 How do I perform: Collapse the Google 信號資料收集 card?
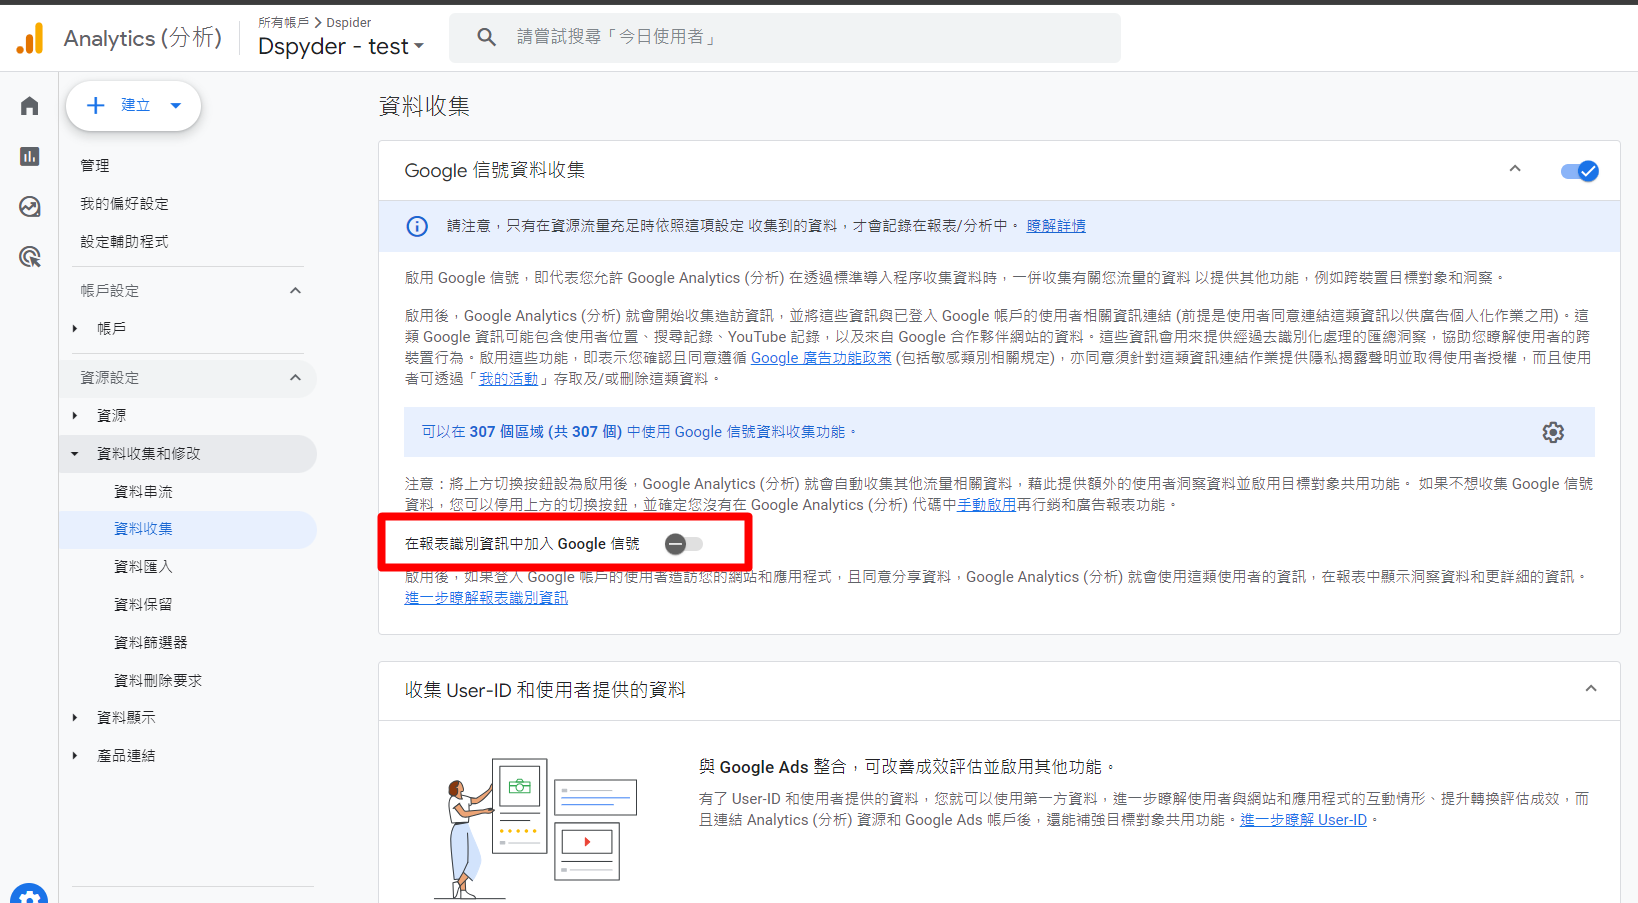coord(1515,169)
